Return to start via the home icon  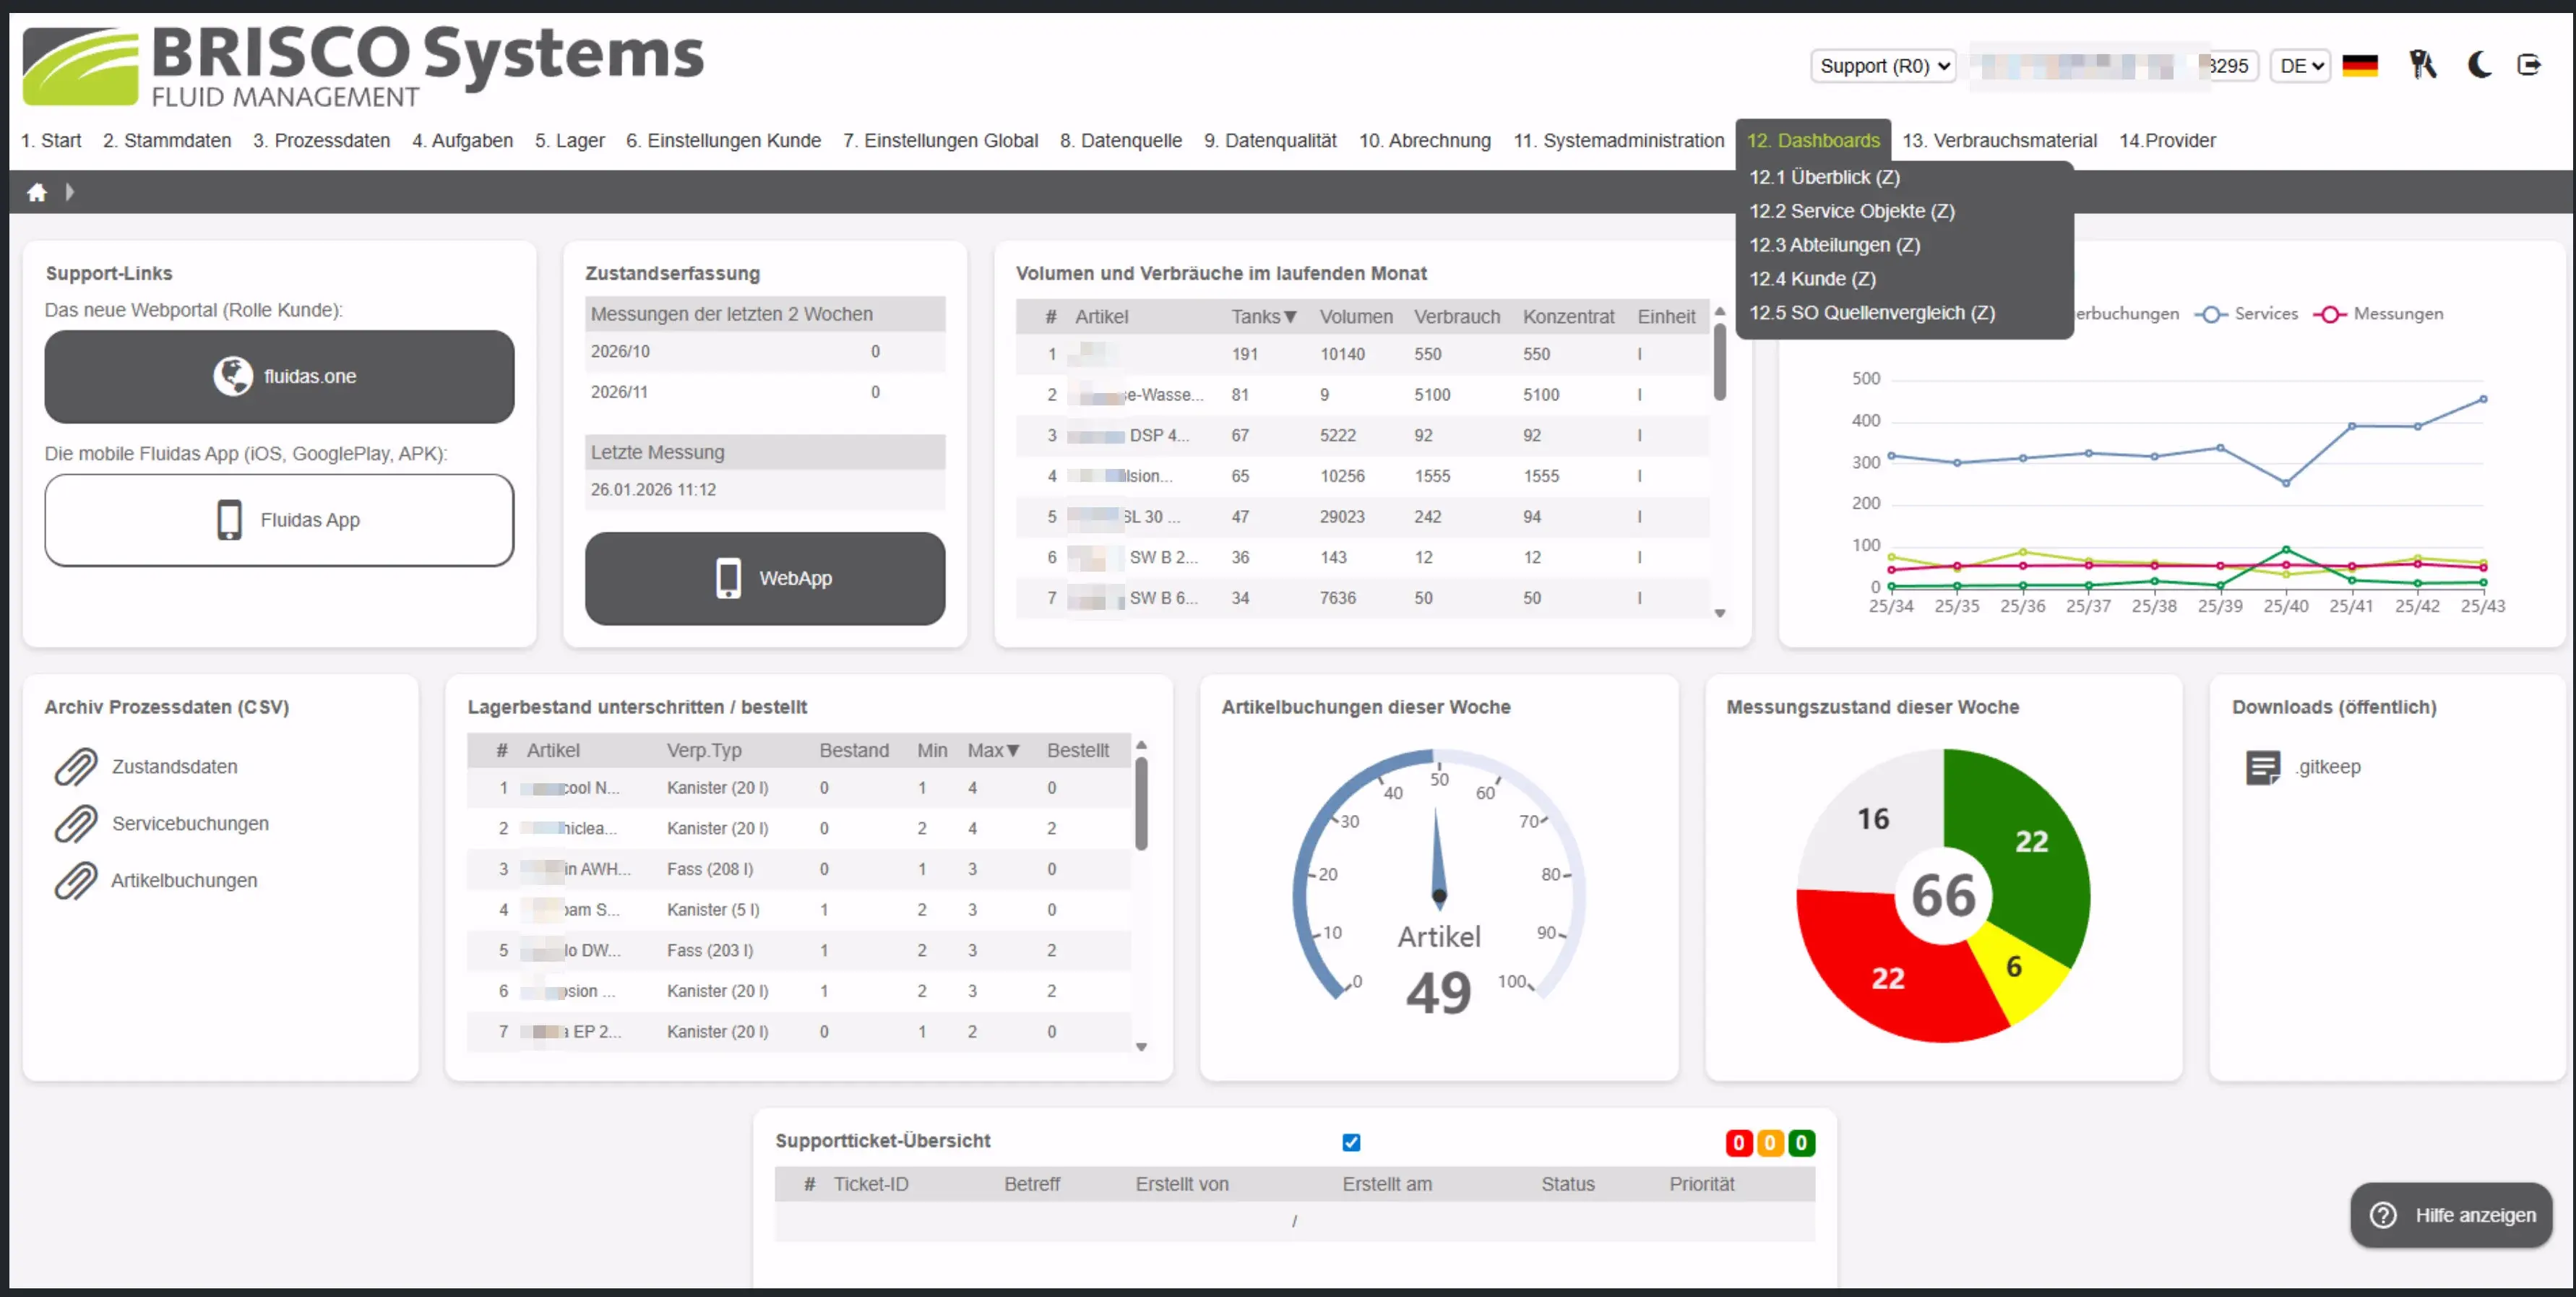tap(37, 191)
